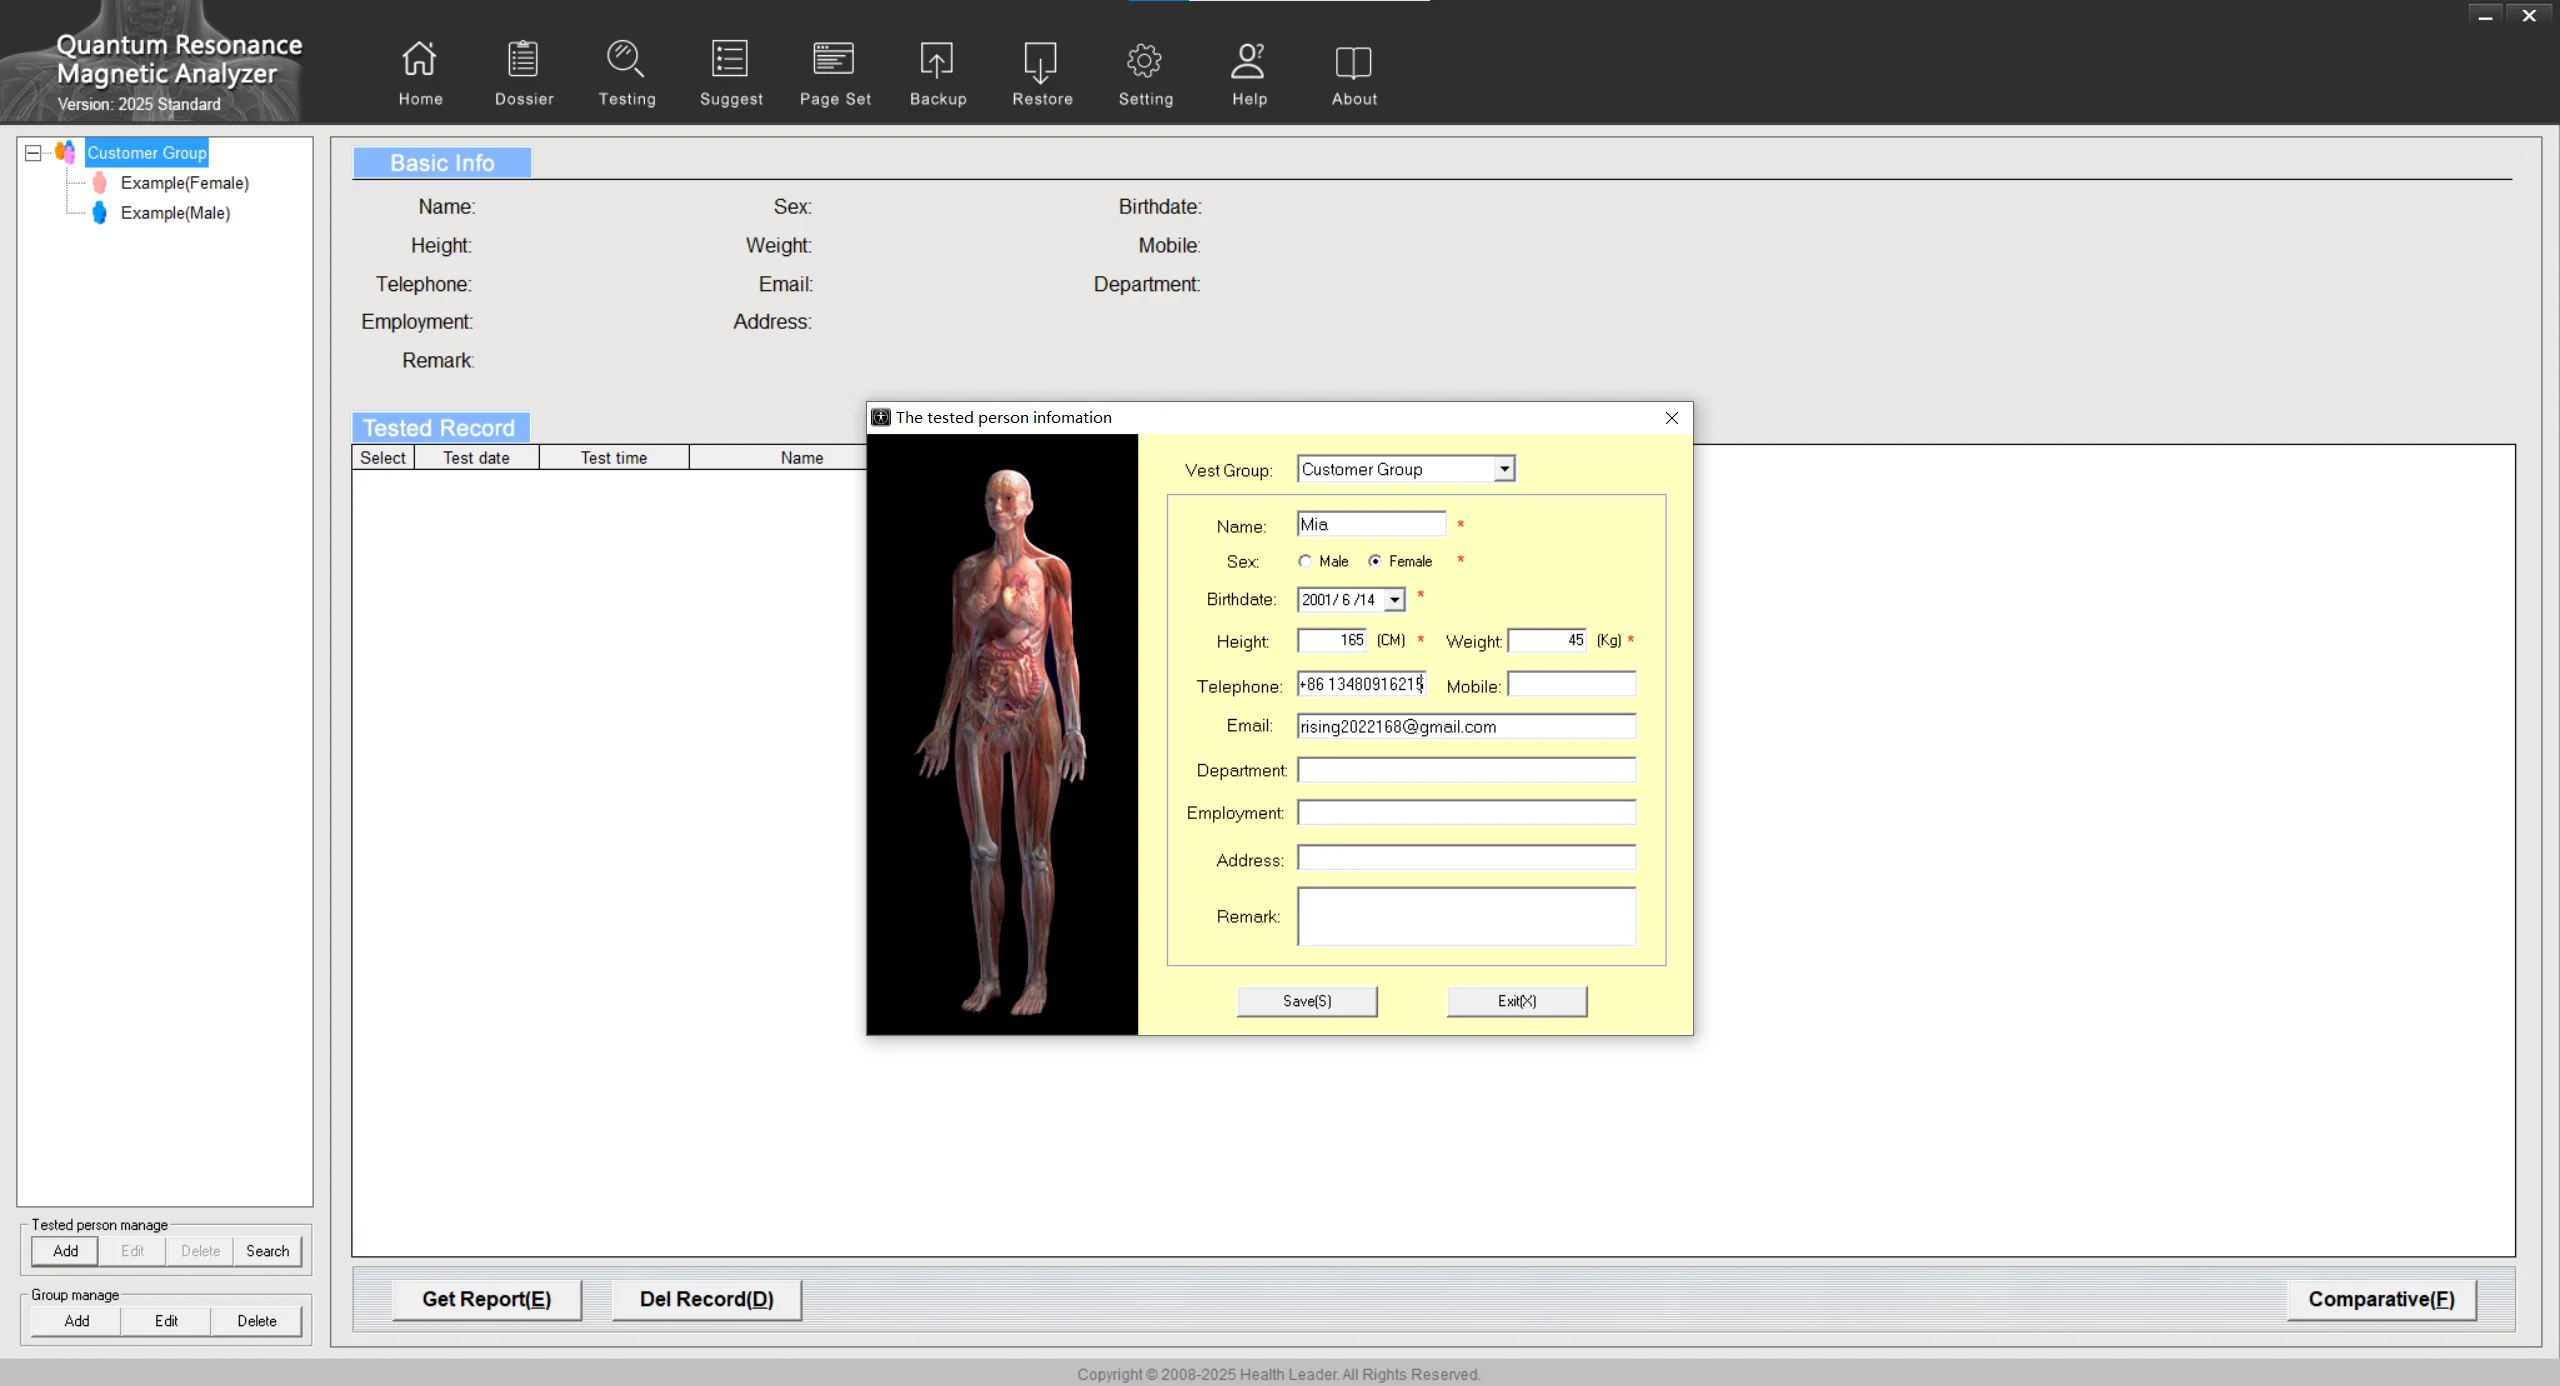Screen dimensions: 2560x1386
Task: Select the Female radio button
Action: [x=1376, y=561]
